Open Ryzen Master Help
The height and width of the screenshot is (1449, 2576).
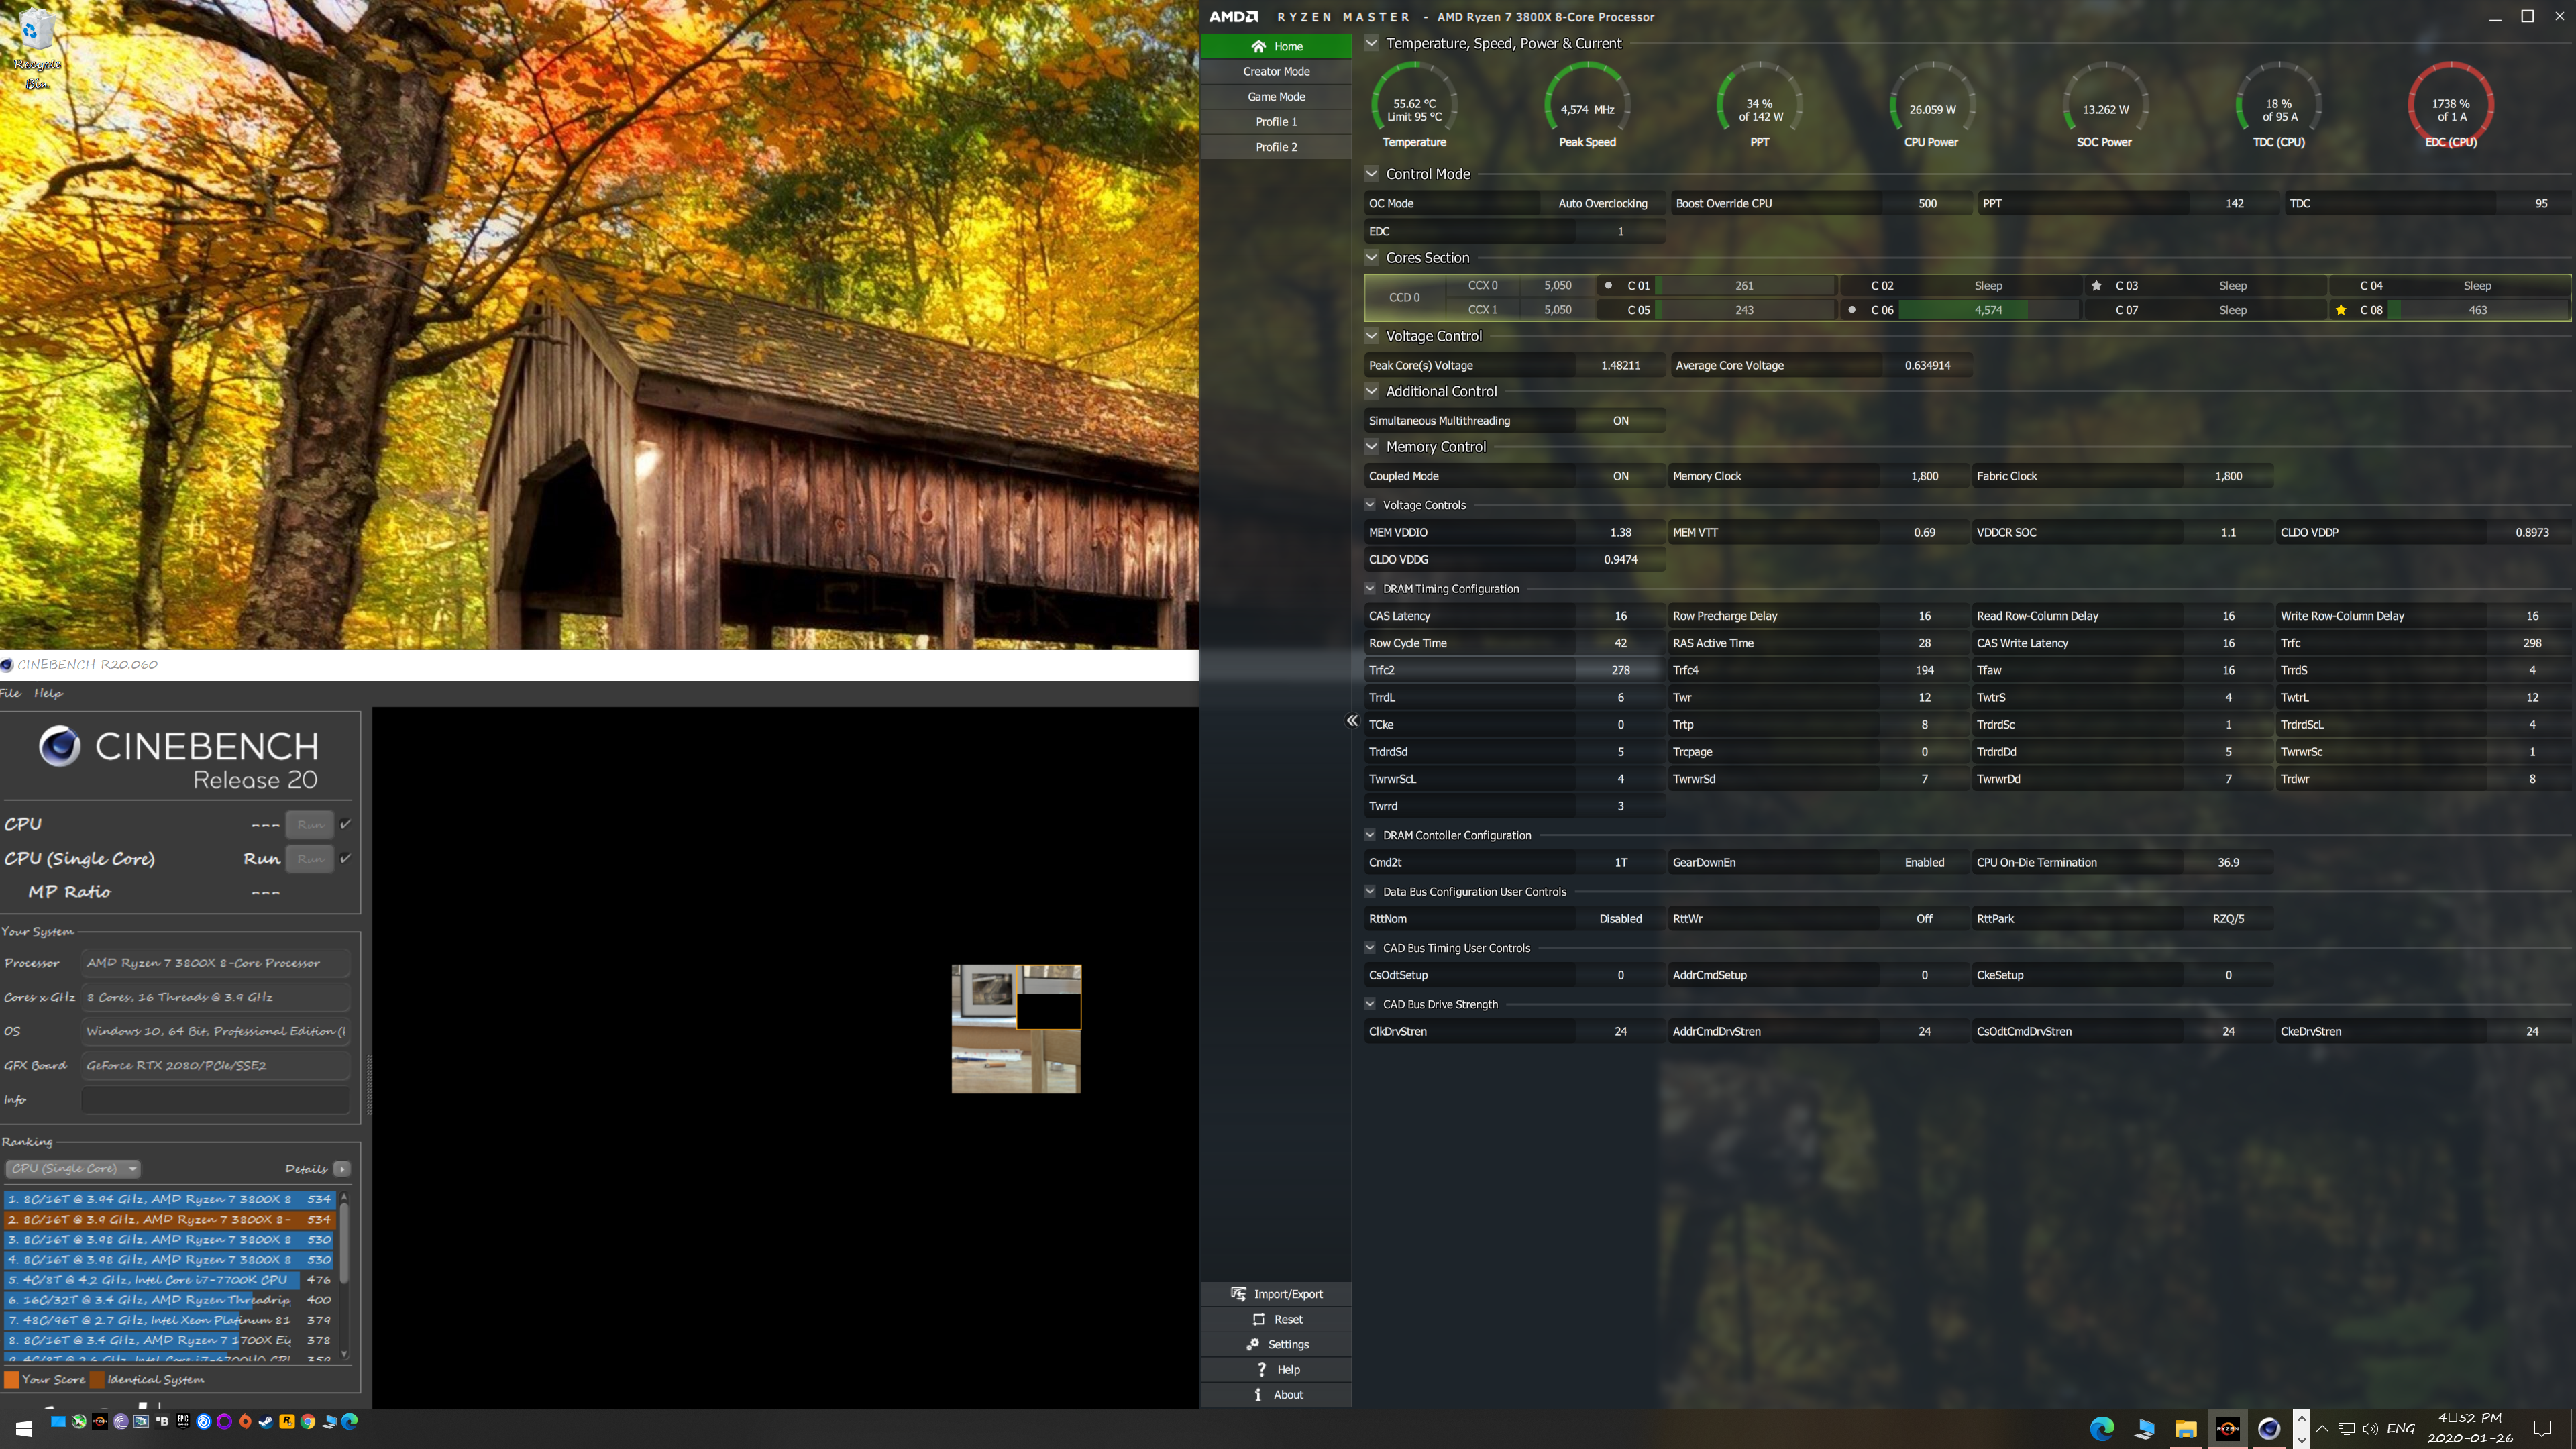coord(1276,1369)
